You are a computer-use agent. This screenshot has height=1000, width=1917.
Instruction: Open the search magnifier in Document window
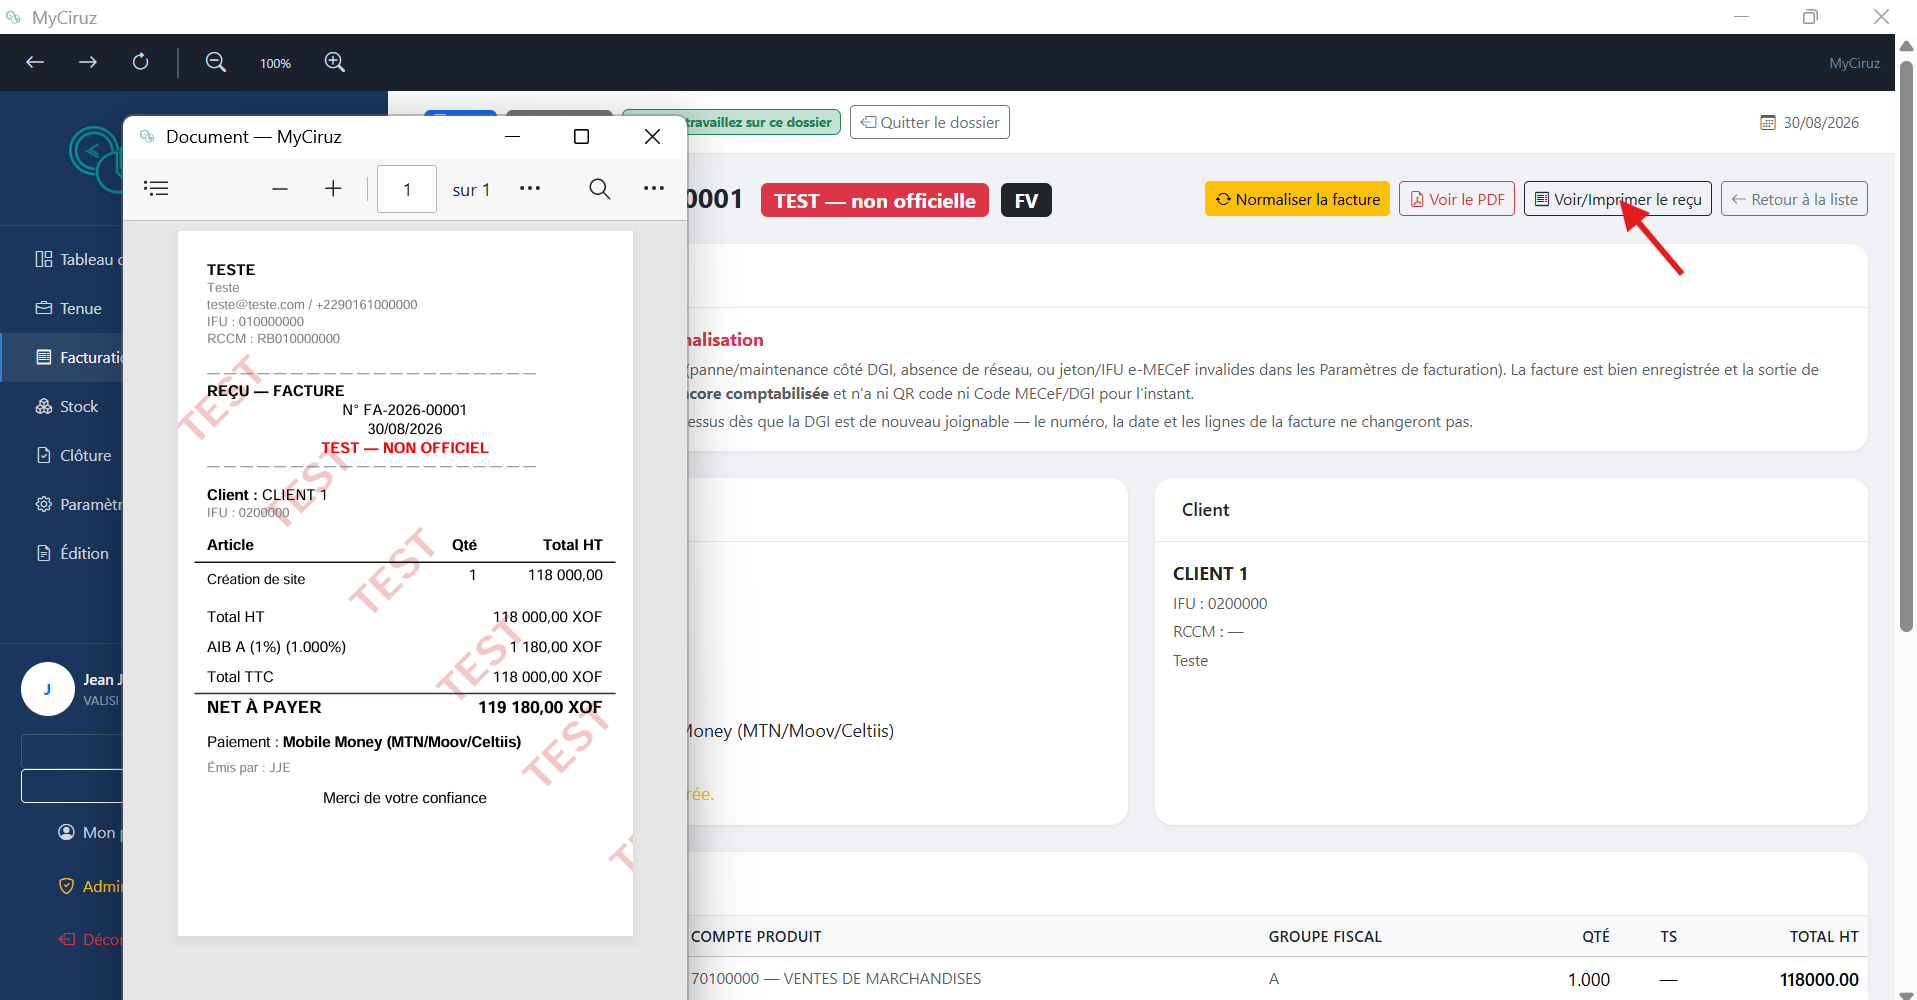click(x=599, y=189)
